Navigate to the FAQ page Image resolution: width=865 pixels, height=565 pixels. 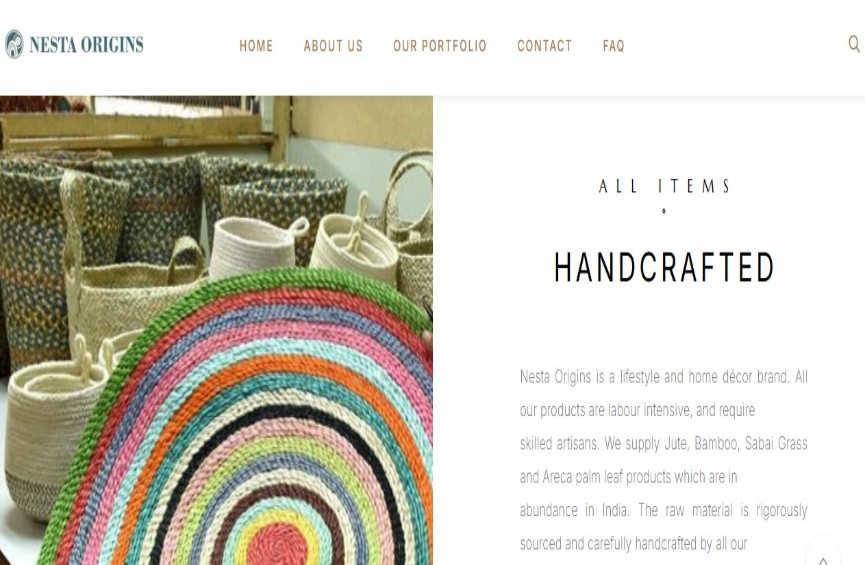pyautogui.click(x=613, y=46)
